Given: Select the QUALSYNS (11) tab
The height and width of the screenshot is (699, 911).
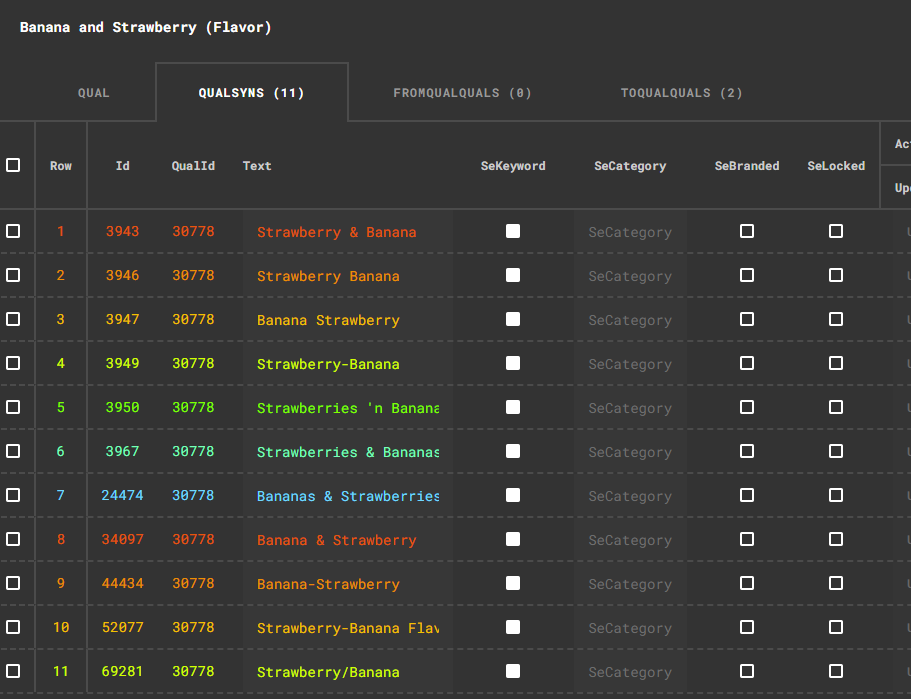Looking at the screenshot, I should coord(252,93).
